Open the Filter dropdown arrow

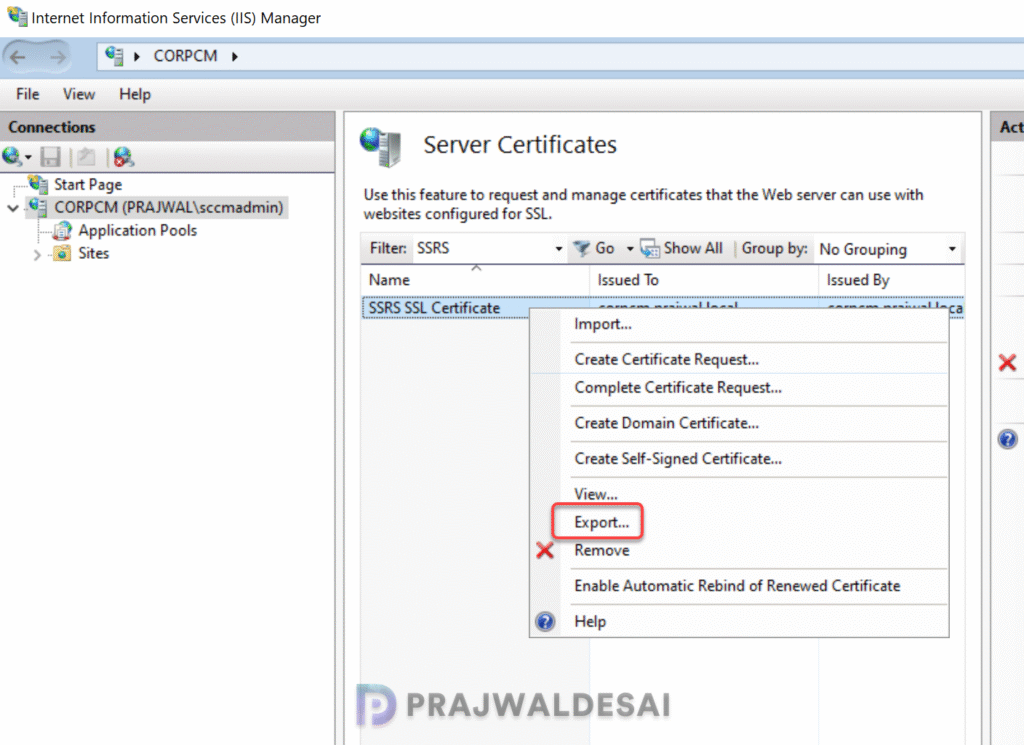tap(558, 249)
